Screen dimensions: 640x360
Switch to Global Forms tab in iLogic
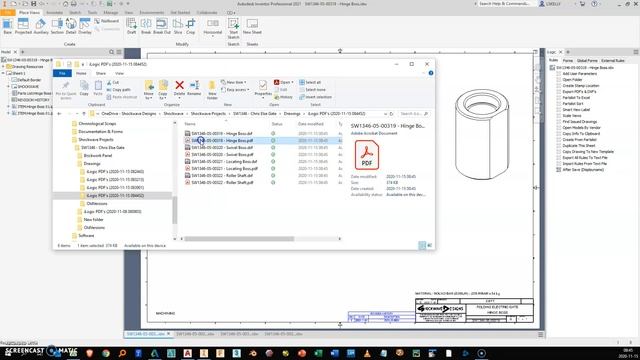tap(587, 60)
